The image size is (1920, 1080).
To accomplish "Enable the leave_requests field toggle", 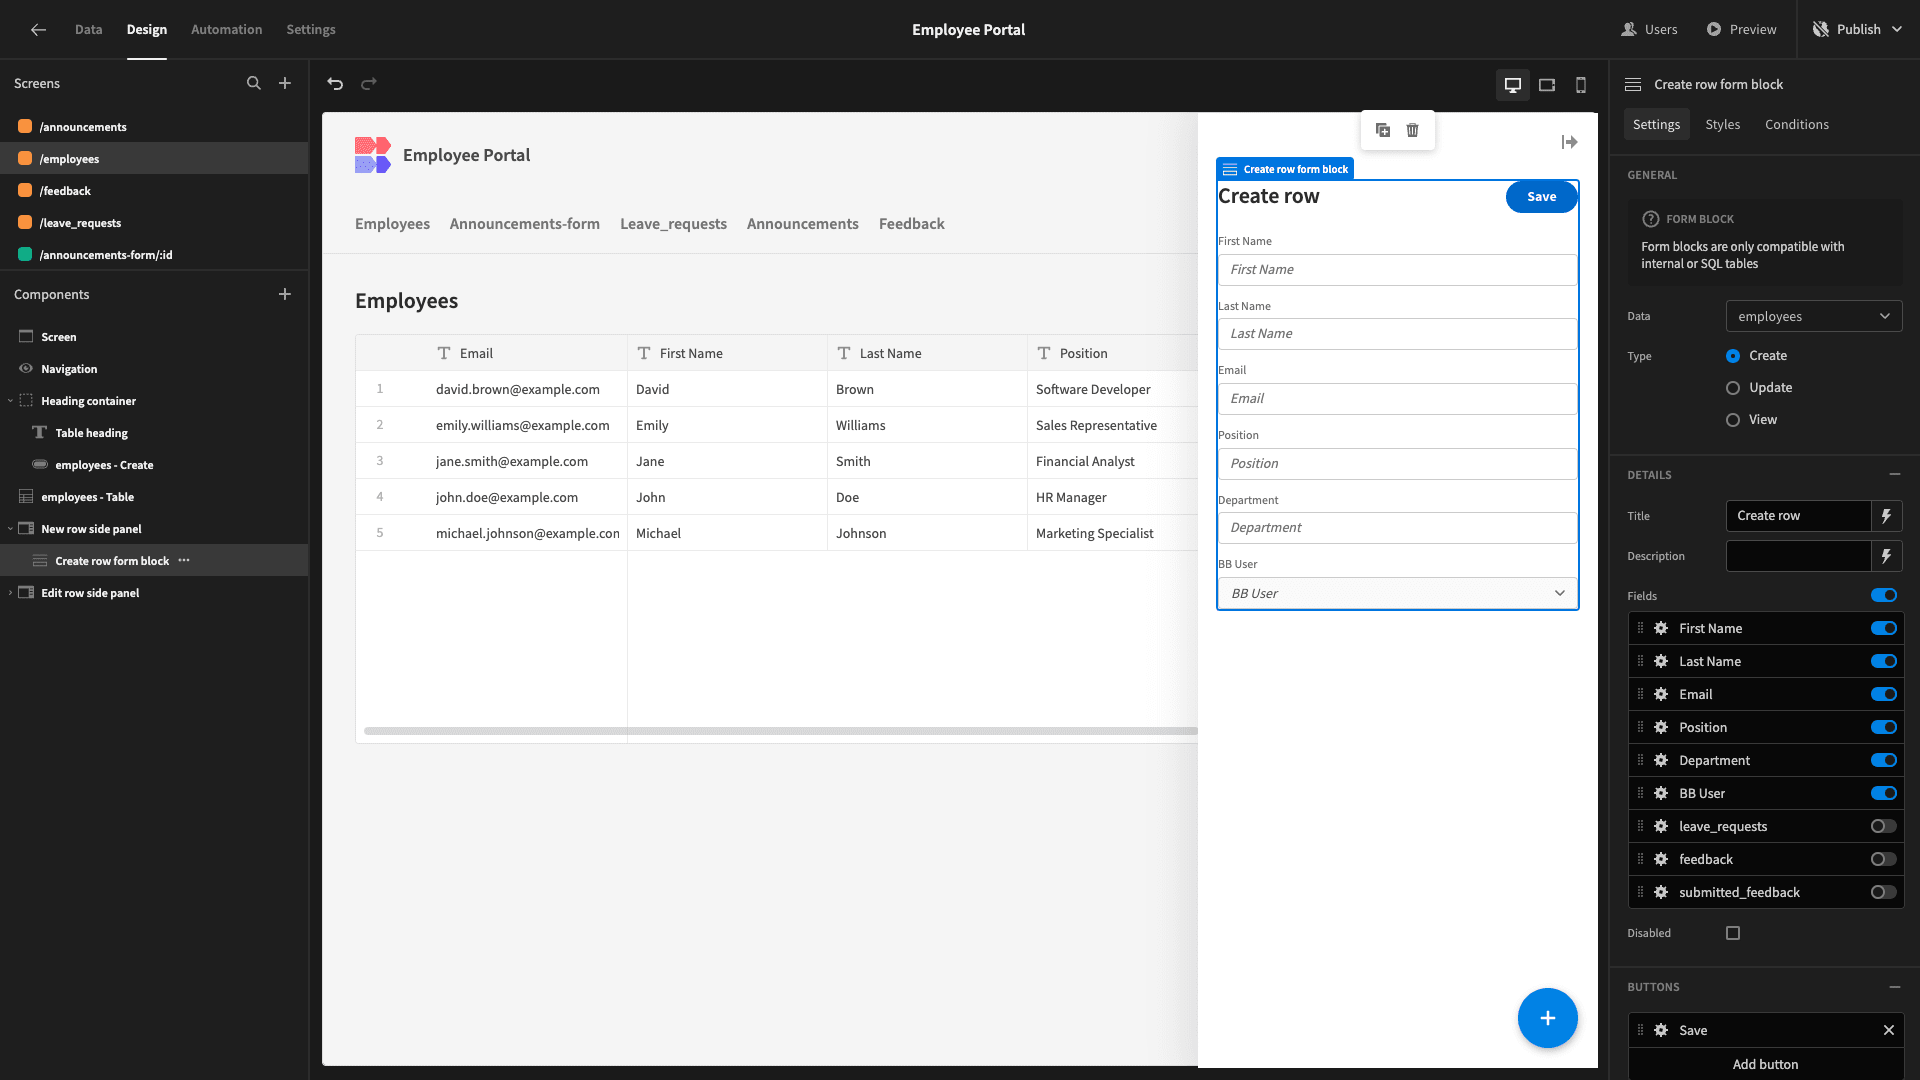I will coord(1884,826).
